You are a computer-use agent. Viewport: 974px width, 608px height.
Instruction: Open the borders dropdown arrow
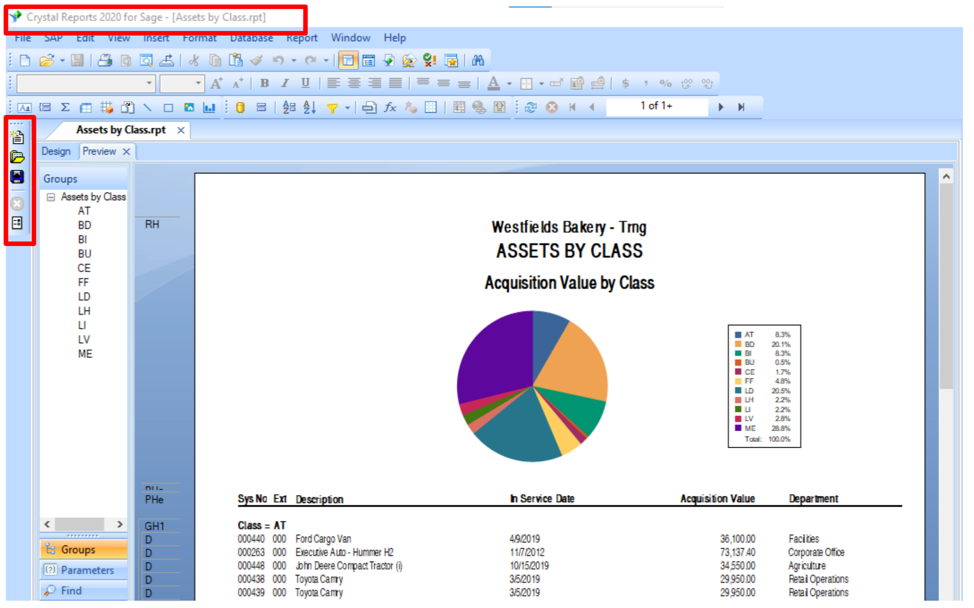click(541, 83)
